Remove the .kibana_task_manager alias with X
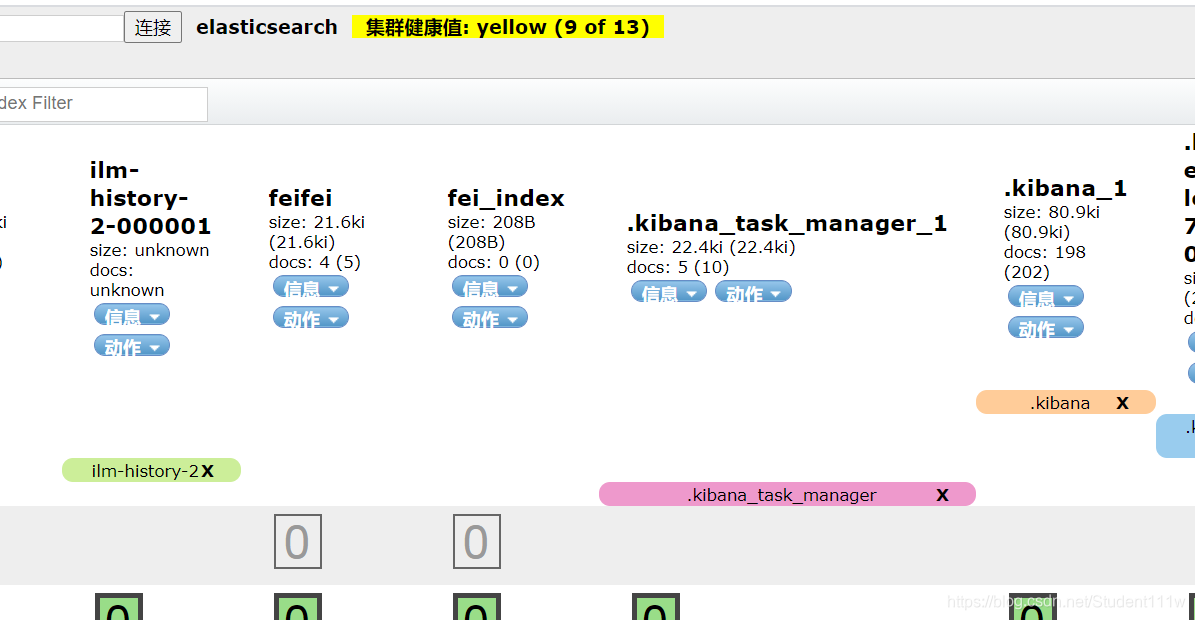 942,495
